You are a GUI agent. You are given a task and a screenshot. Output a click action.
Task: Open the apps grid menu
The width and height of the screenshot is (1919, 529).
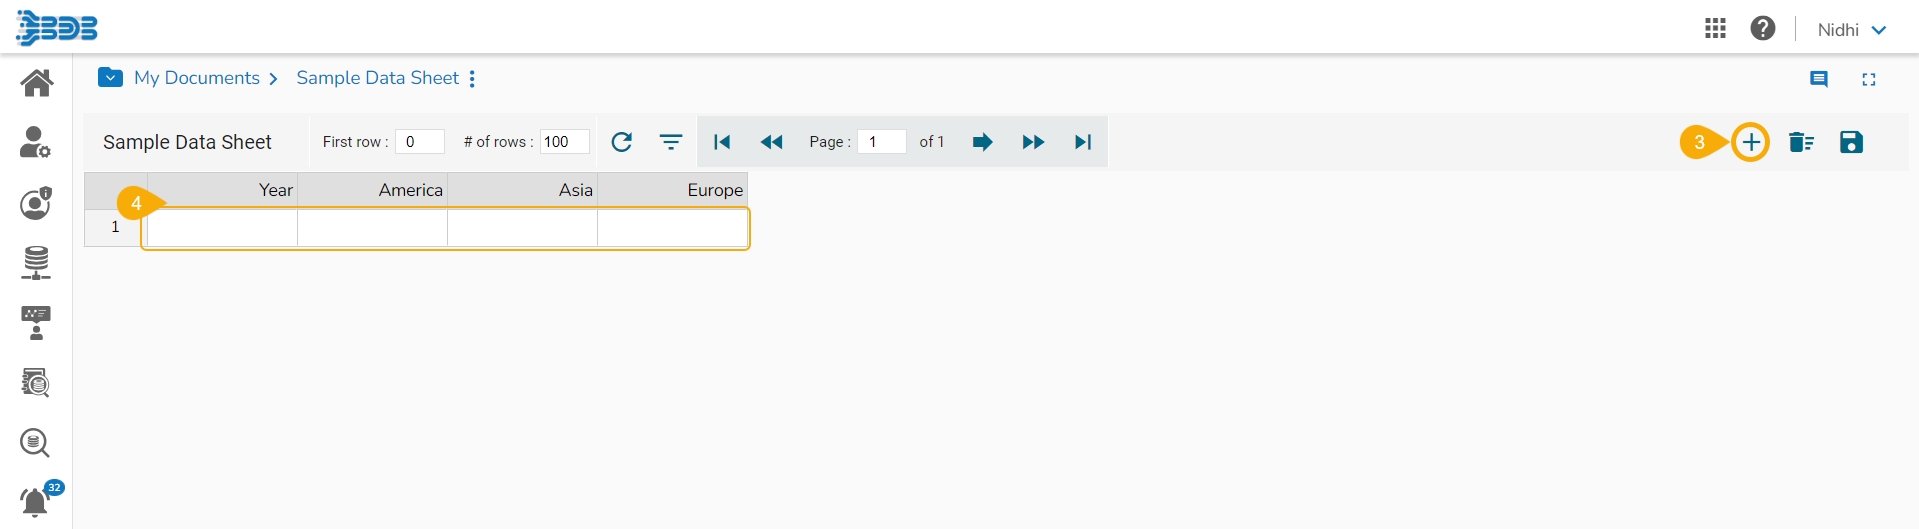tap(1715, 29)
